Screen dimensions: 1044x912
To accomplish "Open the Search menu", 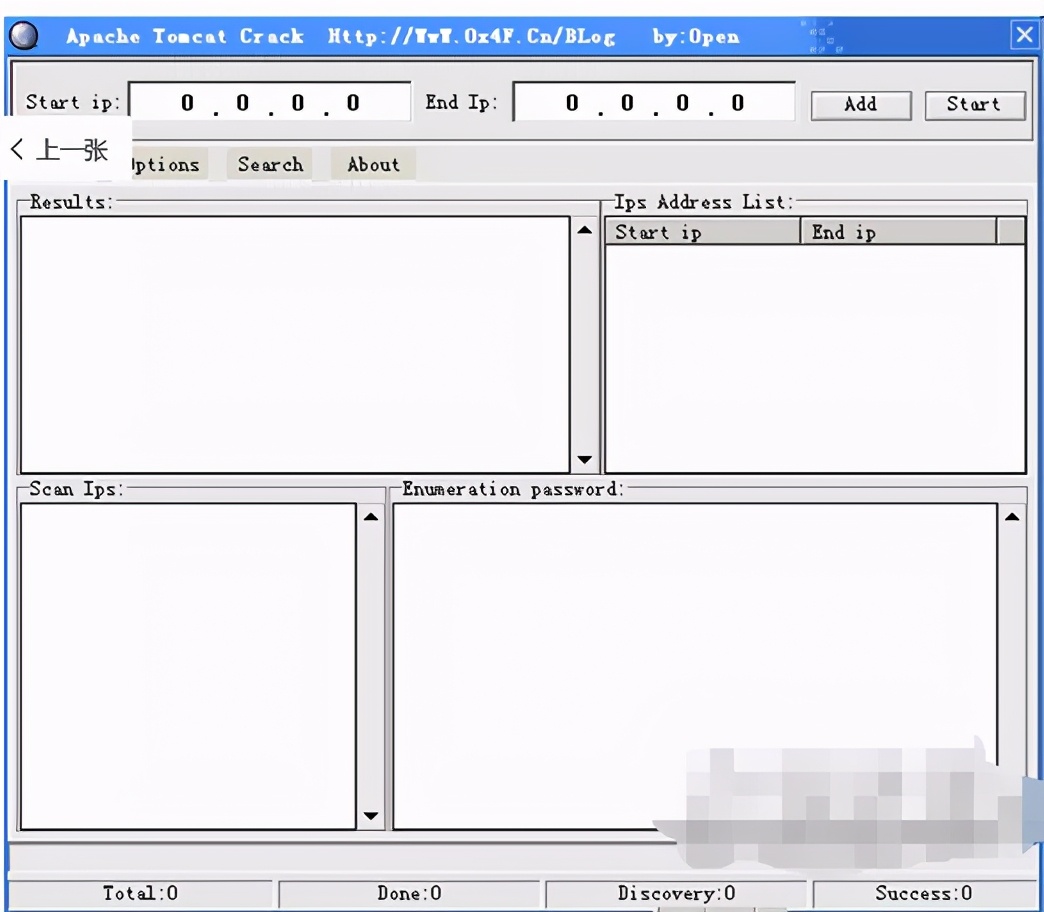I will (270, 164).
